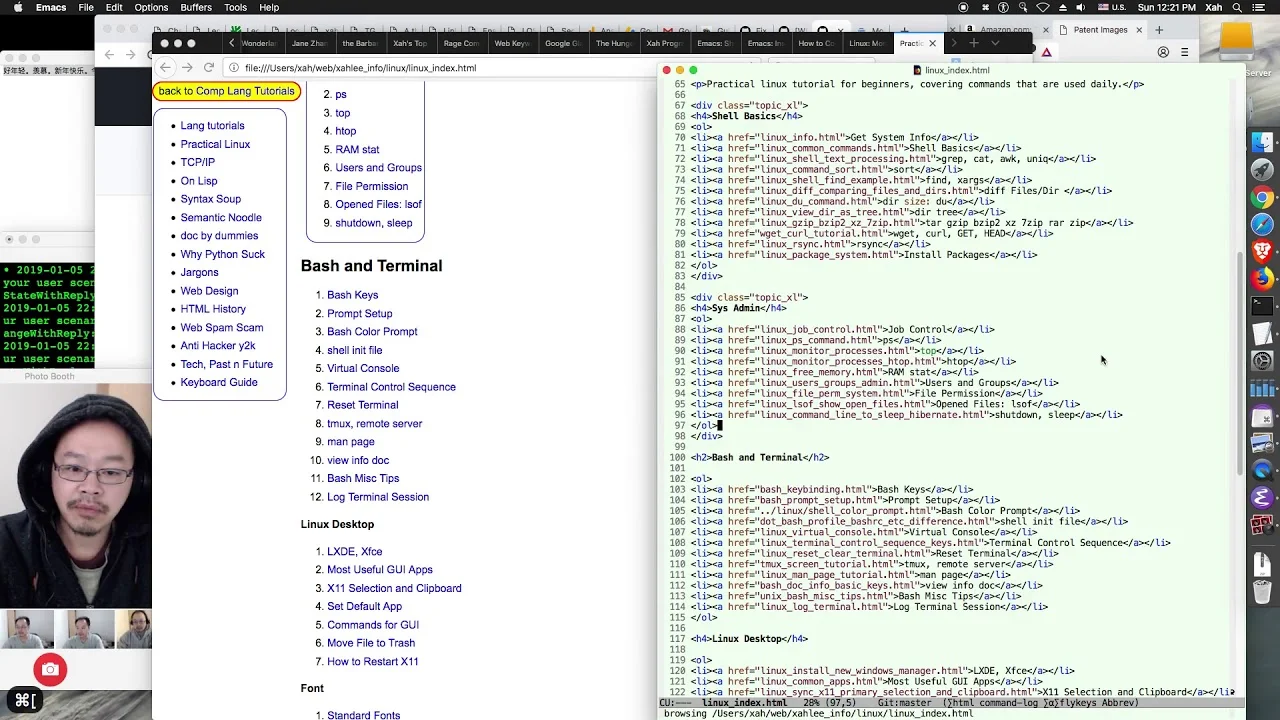Click yellow back to Comp Lang Tutorials button
1280x720 pixels.
pyautogui.click(x=227, y=91)
